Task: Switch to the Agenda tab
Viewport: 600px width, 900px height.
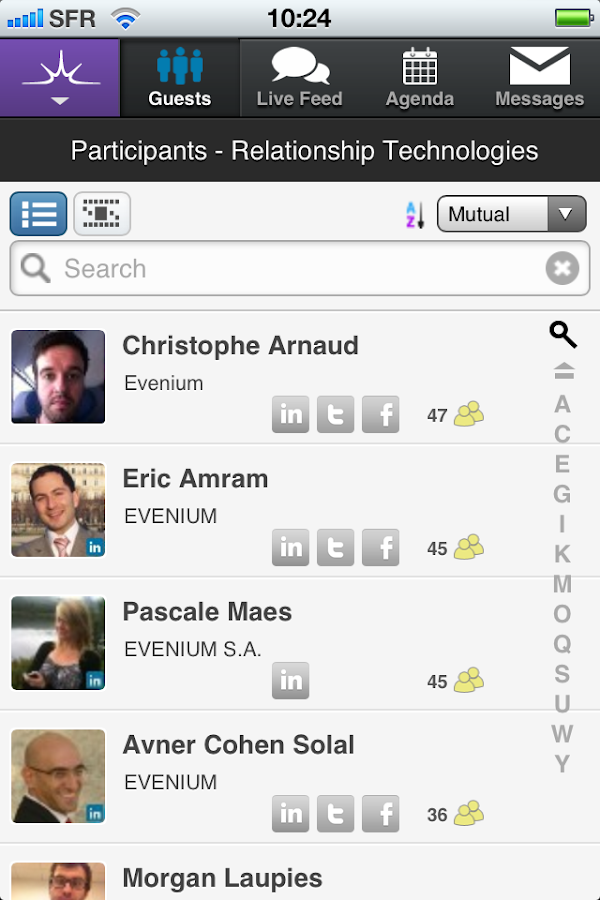Action: tap(419, 77)
